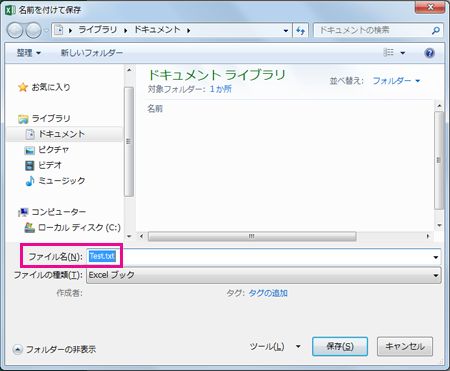Click 新しいフォルダー button
This screenshot has width=450, height=371.
(x=92, y=53)
